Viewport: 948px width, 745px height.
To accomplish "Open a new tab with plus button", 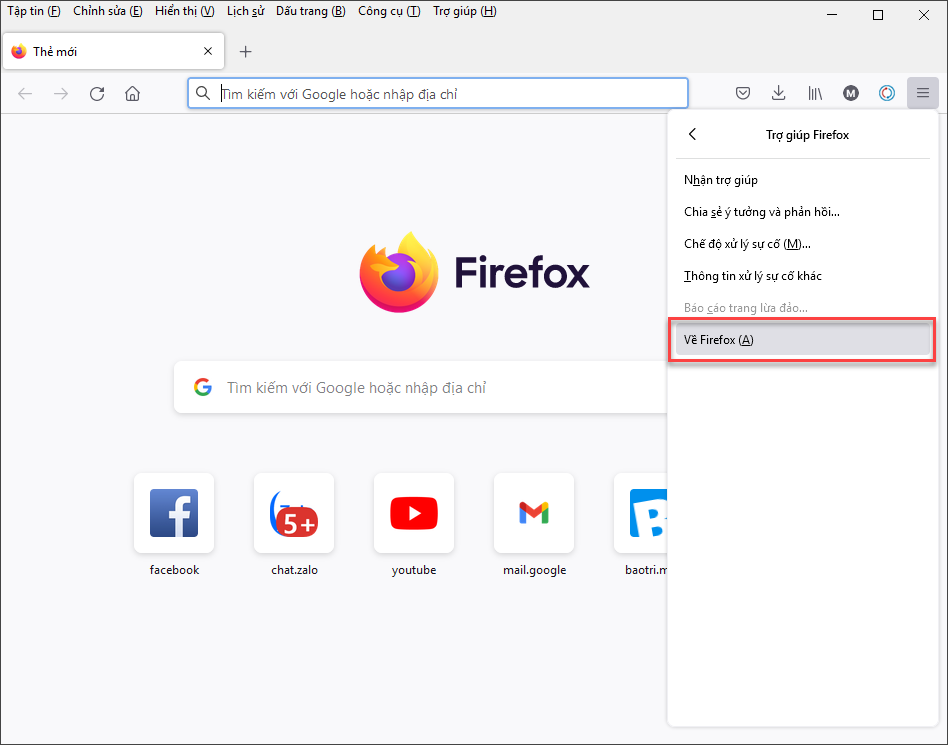I will [245, 51].
